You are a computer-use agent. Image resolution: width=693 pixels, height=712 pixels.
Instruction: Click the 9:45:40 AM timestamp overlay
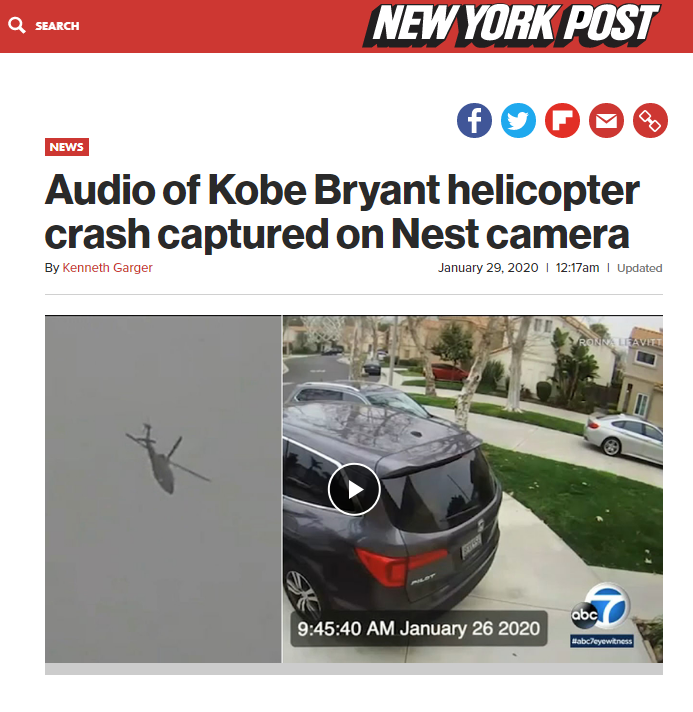point(419,628)
